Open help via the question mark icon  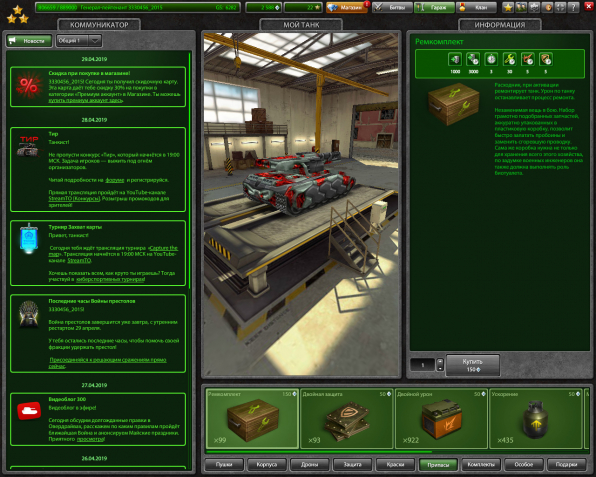[574, 7]
